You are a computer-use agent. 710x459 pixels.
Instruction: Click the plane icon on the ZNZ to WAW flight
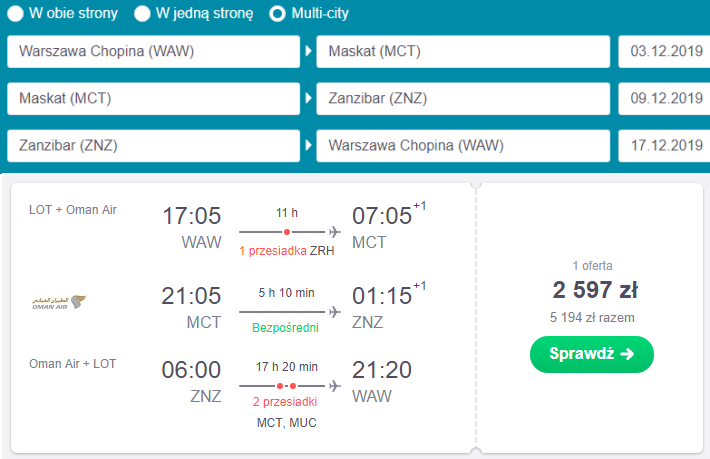point(335,386)
